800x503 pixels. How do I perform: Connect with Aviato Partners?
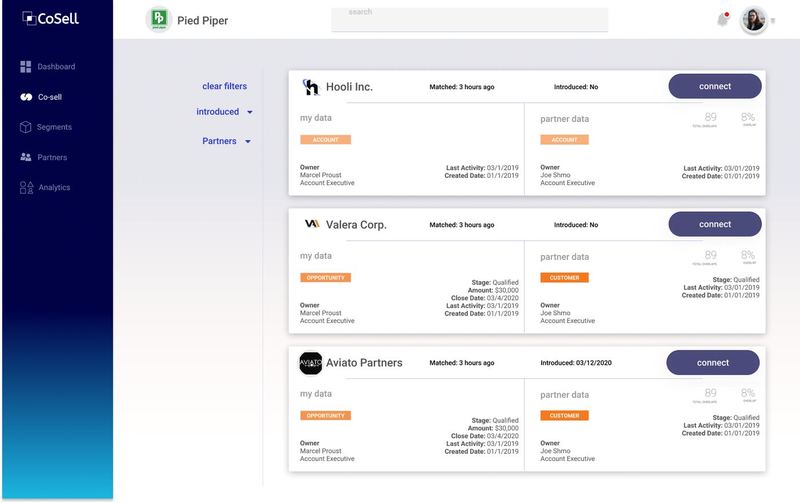713,363
